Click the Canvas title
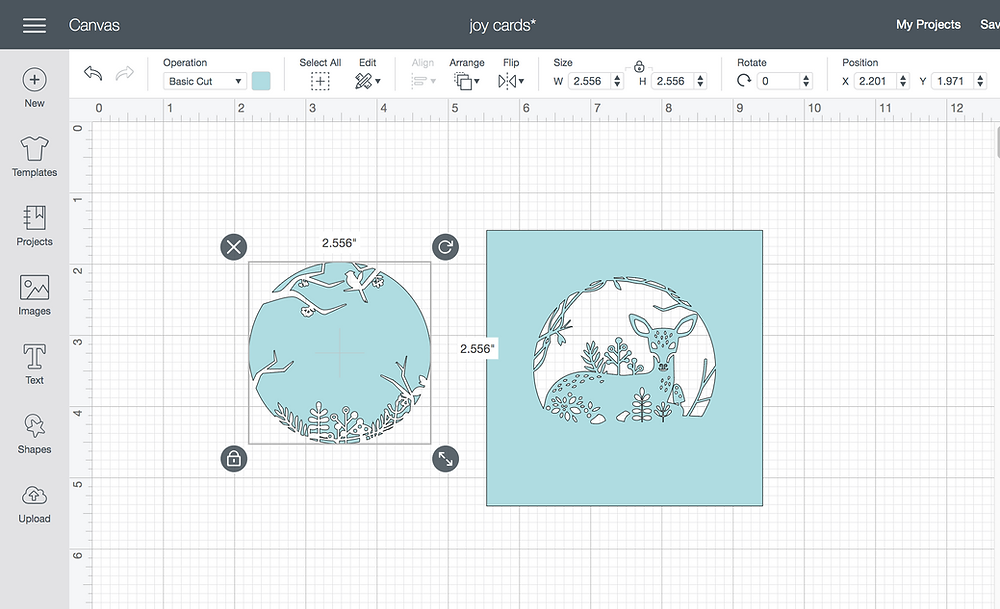This screenshot has height=609, width=1000. pyautogui.click(x=94, y=25)
